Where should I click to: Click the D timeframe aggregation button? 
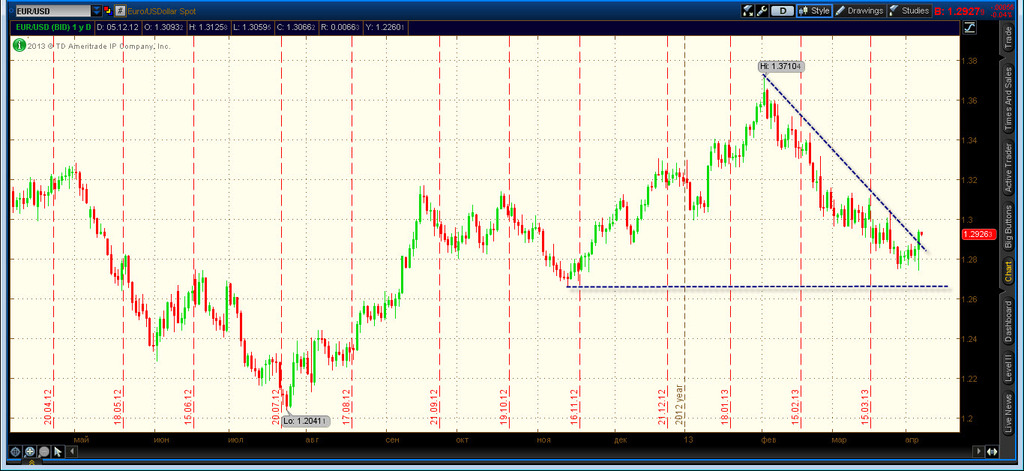(782, 10)
